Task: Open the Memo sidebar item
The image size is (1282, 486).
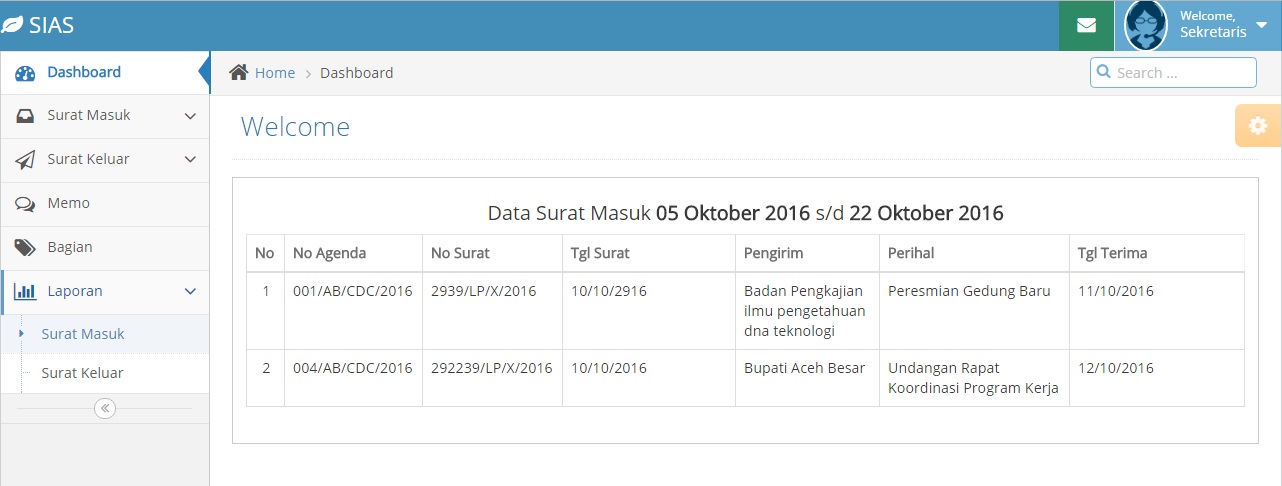Action: [x=105, y=203]
